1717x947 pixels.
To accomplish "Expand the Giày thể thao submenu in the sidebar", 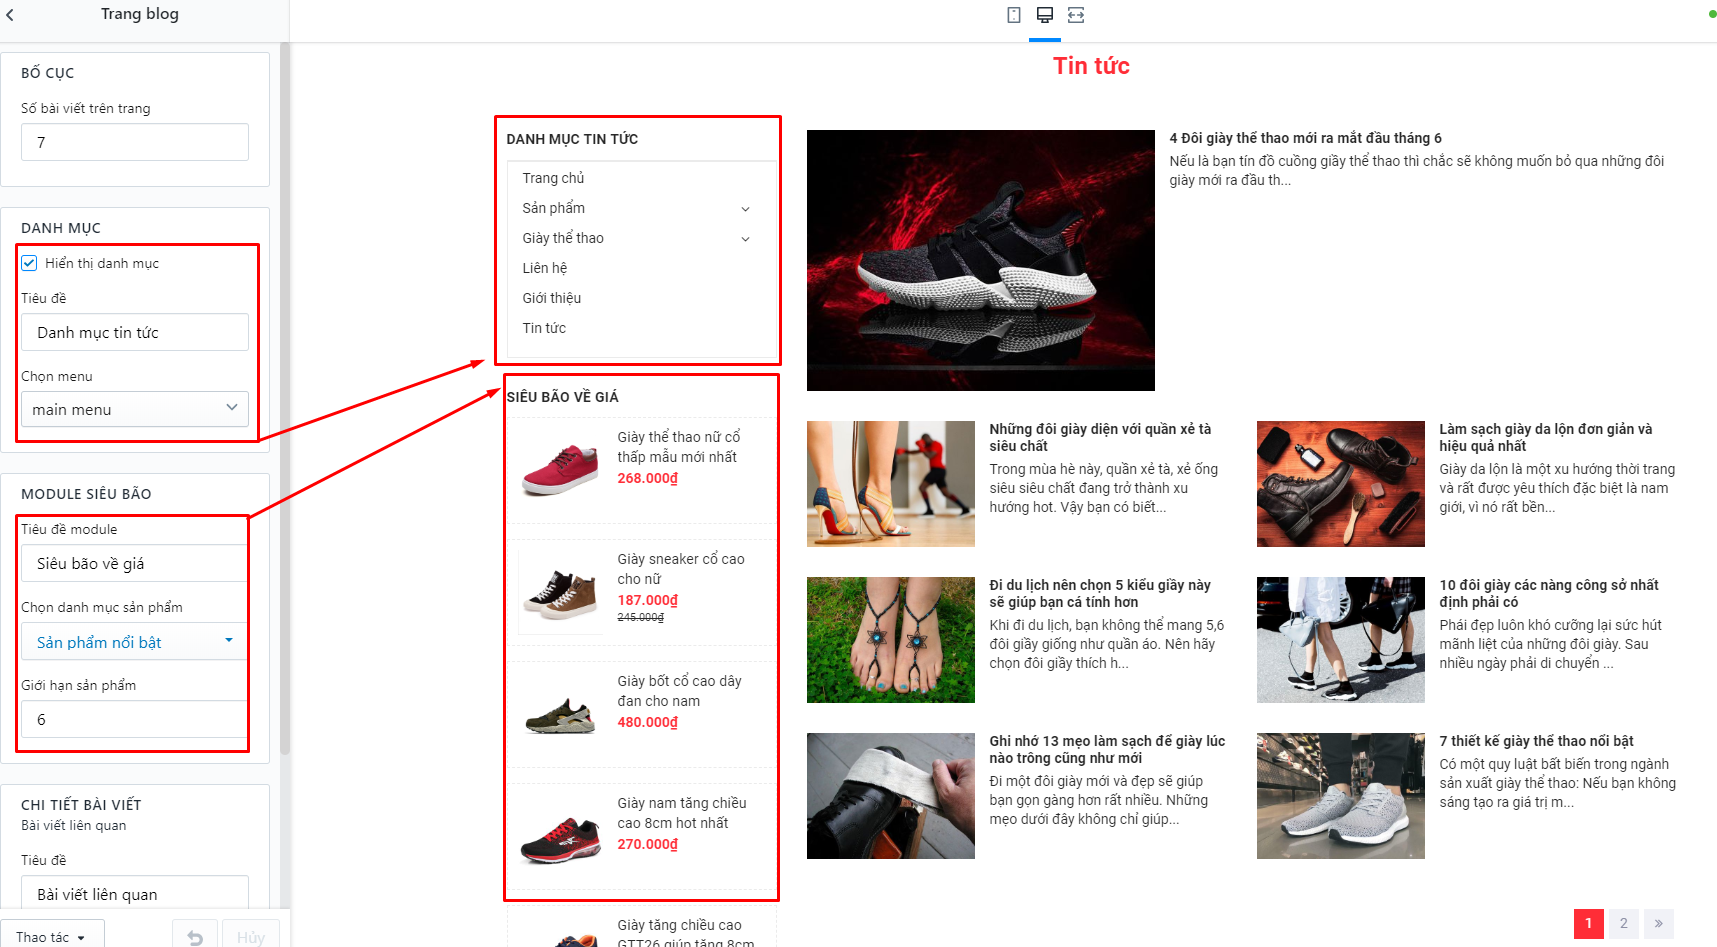I will (745, 239).
